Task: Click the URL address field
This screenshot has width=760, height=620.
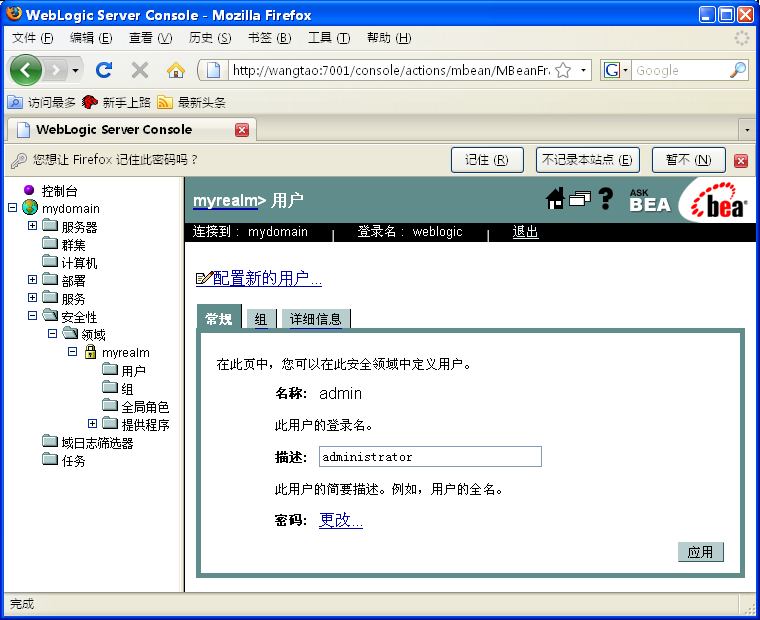Action: tap(391, 71)
